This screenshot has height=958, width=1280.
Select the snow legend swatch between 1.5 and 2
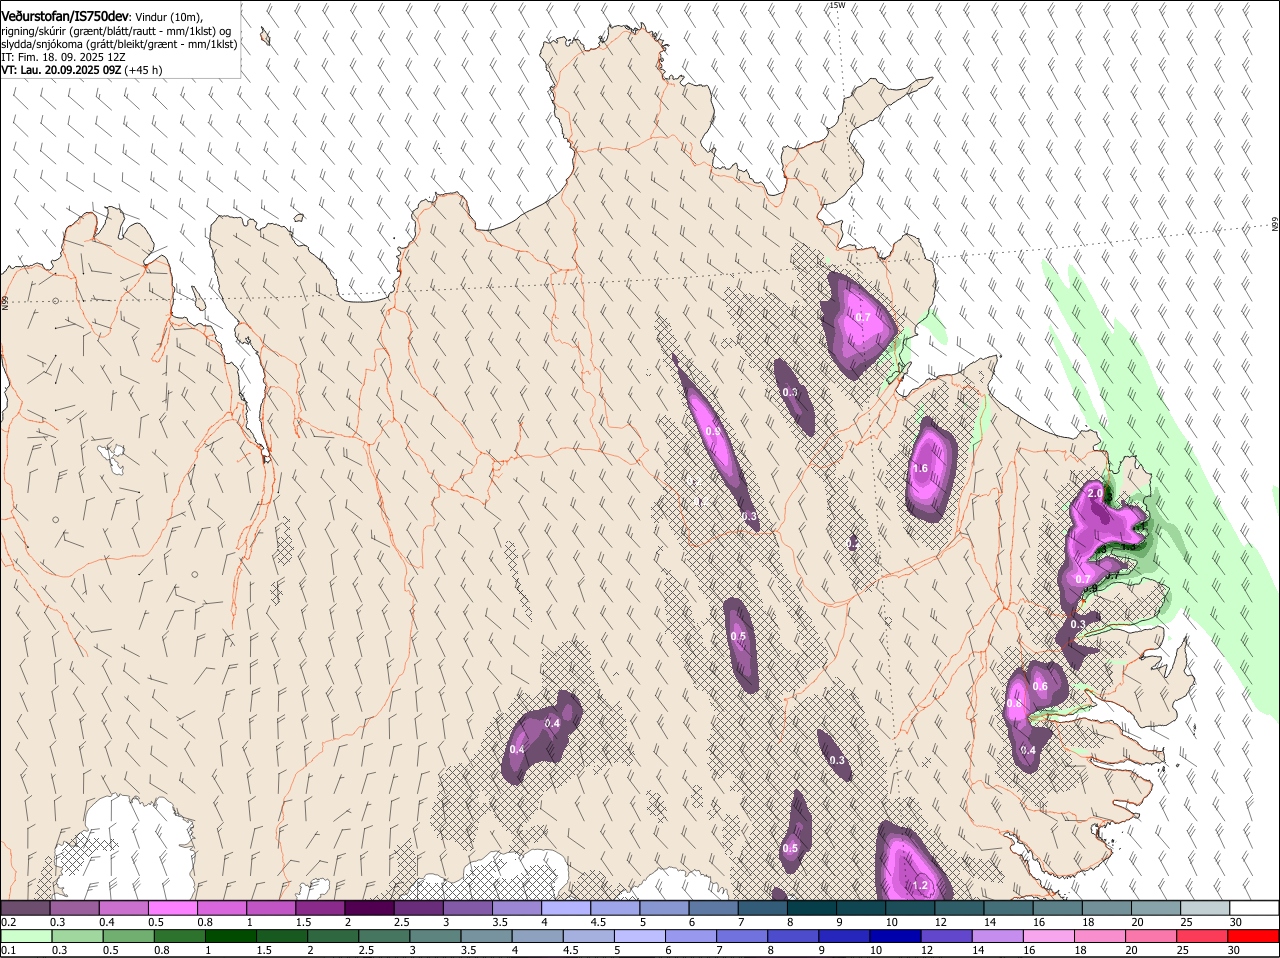tap(320, 908)
